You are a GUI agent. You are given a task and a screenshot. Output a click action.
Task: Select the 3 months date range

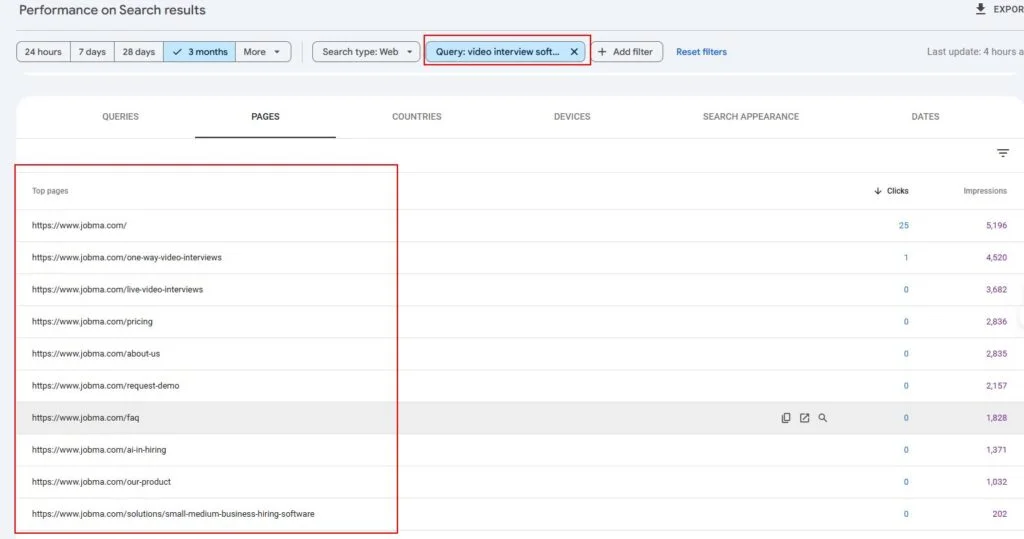(200, 52)
